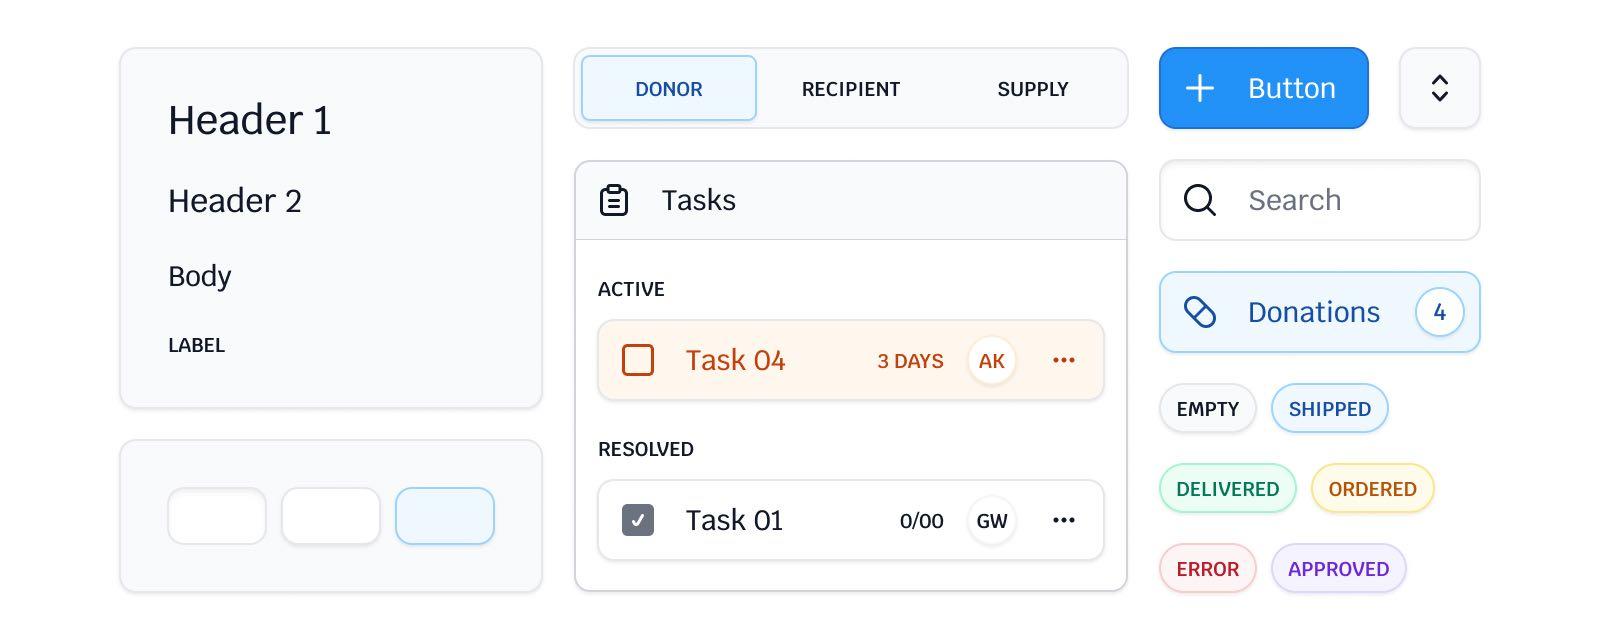1600x640 pixels.
Task: Select the DONOR tab
Action: point(668,88)
